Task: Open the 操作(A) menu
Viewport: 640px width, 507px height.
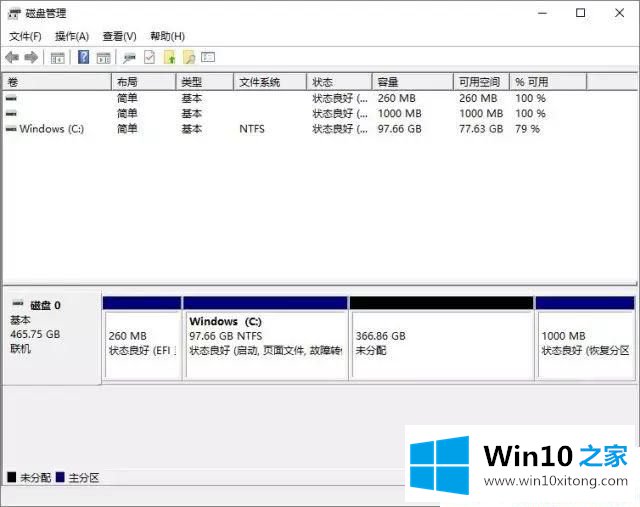Action: tap(72, 36)
